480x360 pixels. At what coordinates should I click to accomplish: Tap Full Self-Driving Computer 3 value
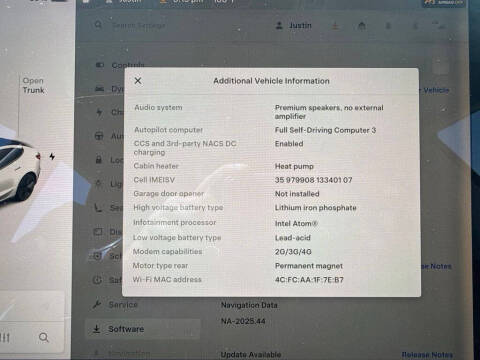tap(325, 130)
